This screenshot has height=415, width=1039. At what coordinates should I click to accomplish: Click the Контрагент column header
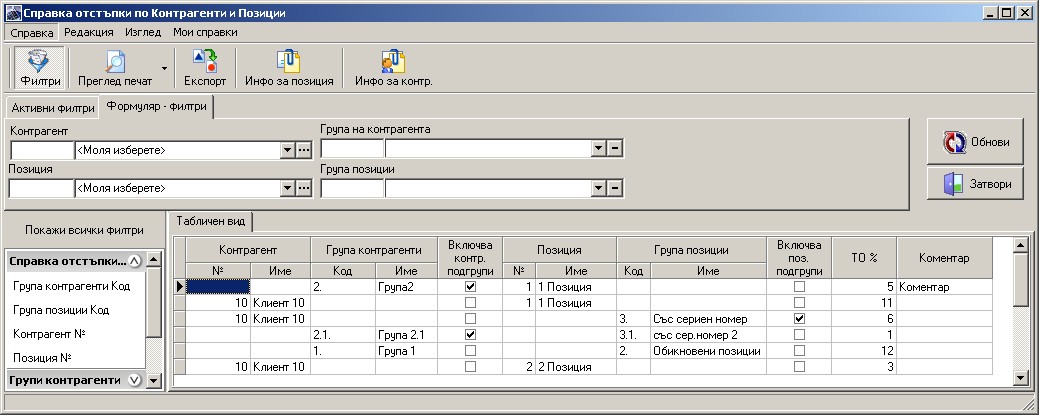248,250
